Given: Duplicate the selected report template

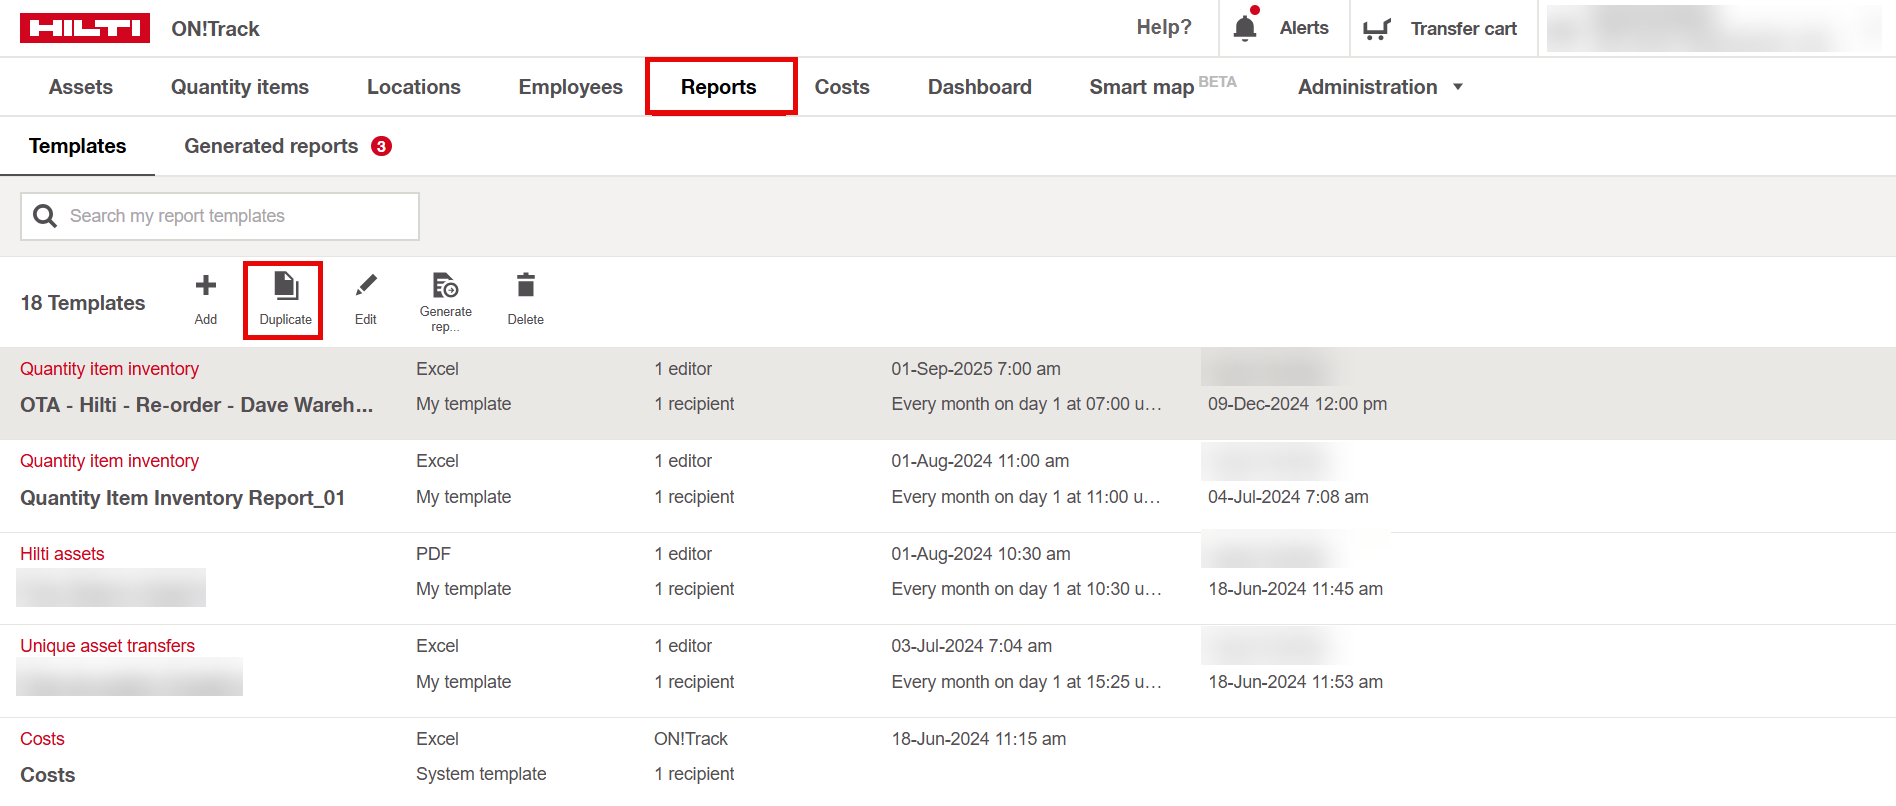Looking at the screenshot, I should [x=285, y=287].
